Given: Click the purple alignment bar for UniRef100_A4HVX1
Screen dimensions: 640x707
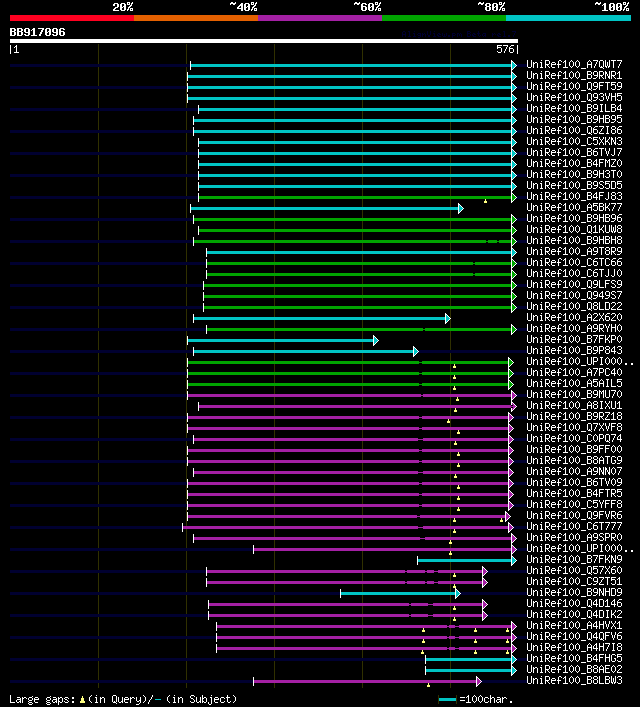Looking at the screenshot, I should click(366, 626).
